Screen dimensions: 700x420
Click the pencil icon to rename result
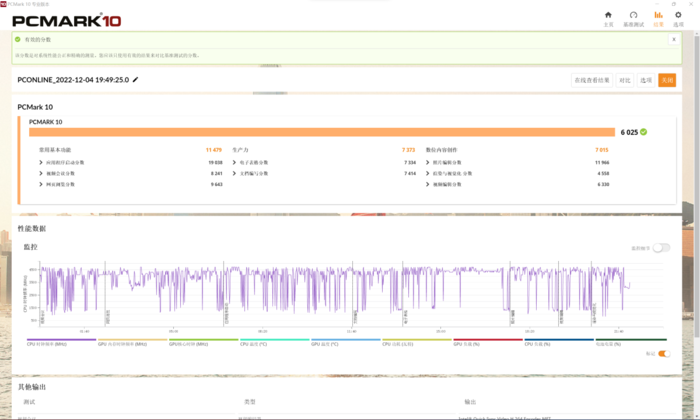tap(135, 79)
